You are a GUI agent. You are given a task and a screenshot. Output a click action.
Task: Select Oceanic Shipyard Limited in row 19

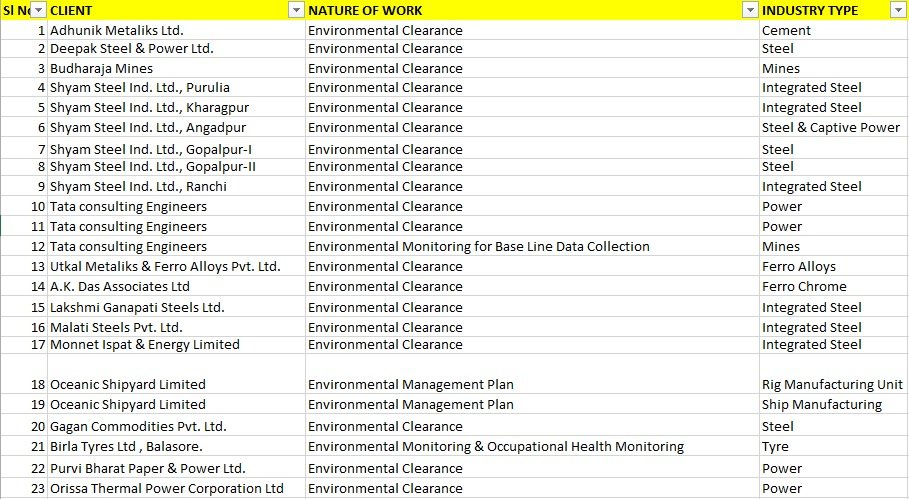(x=176, y=405)
